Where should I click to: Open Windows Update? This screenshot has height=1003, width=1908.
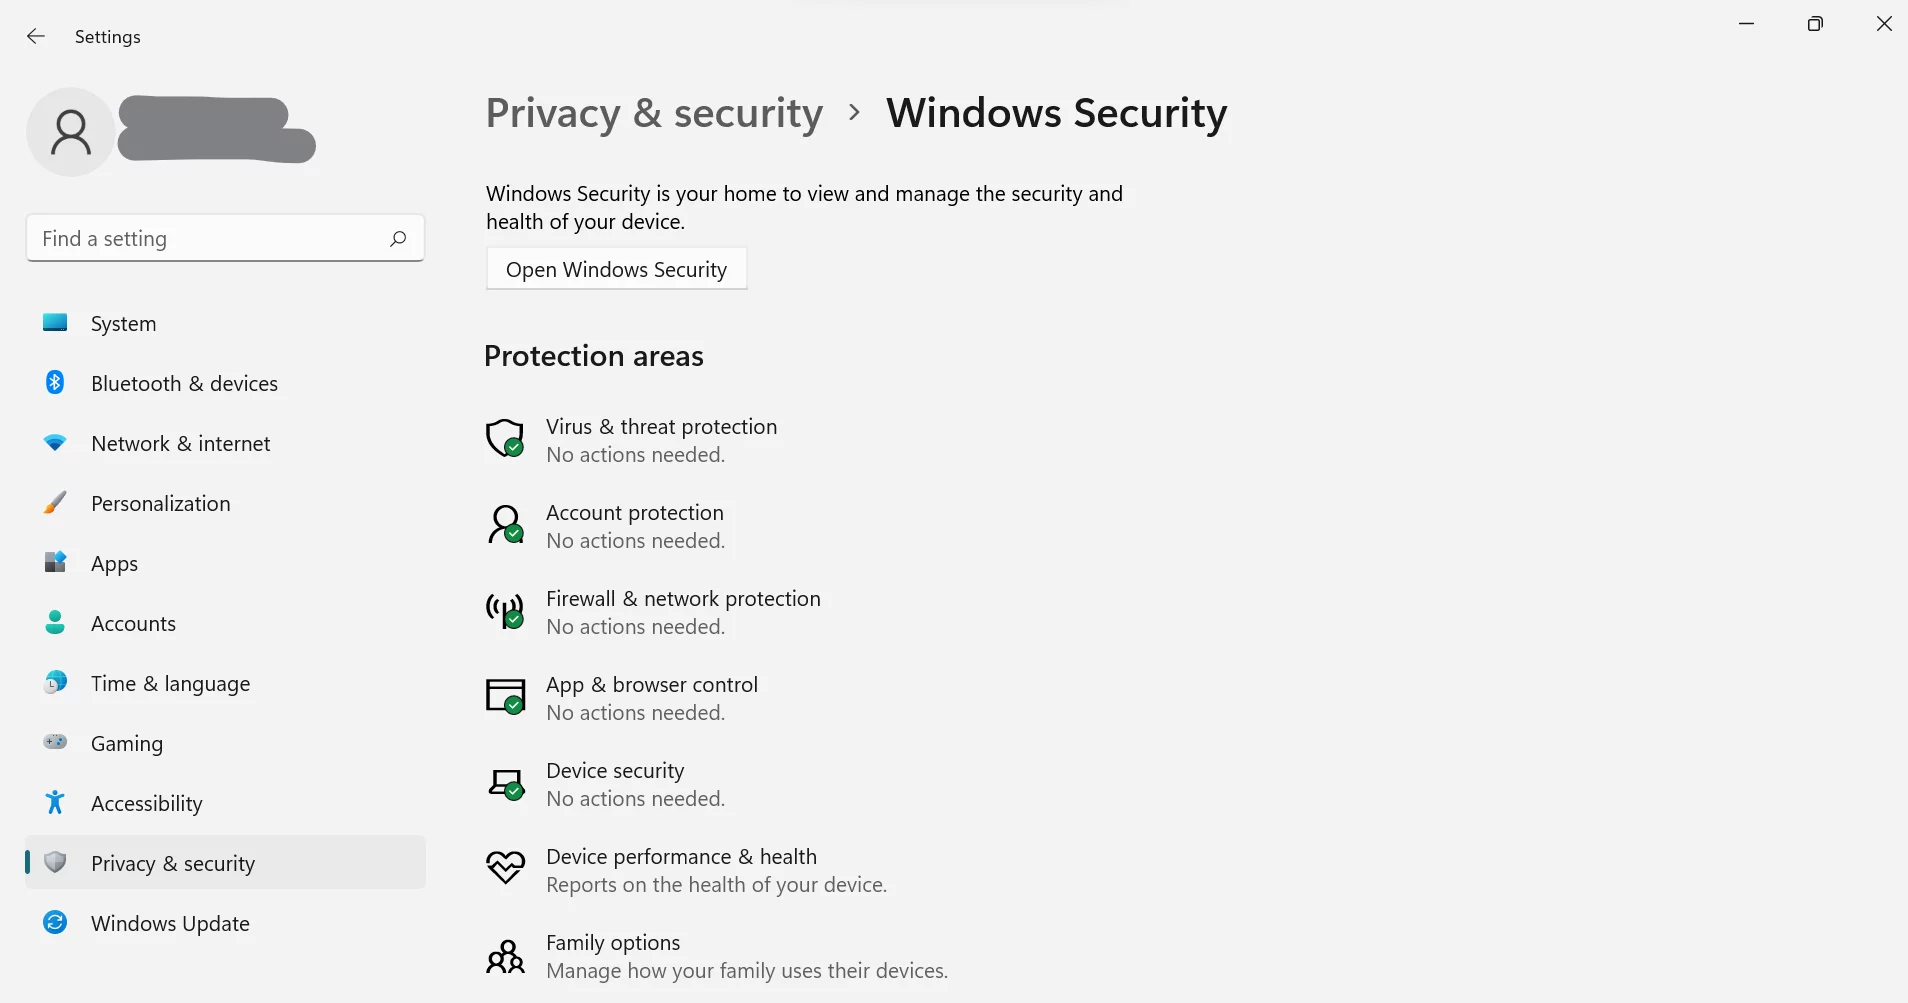(x=170, y=923)
